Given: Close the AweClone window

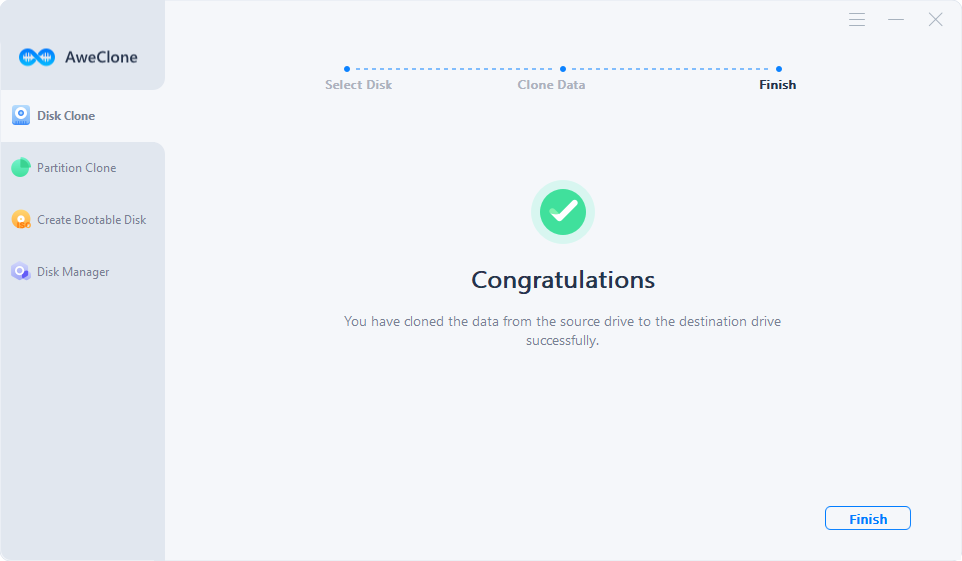Looking at the screenshot, I should (x=935, y=20).
